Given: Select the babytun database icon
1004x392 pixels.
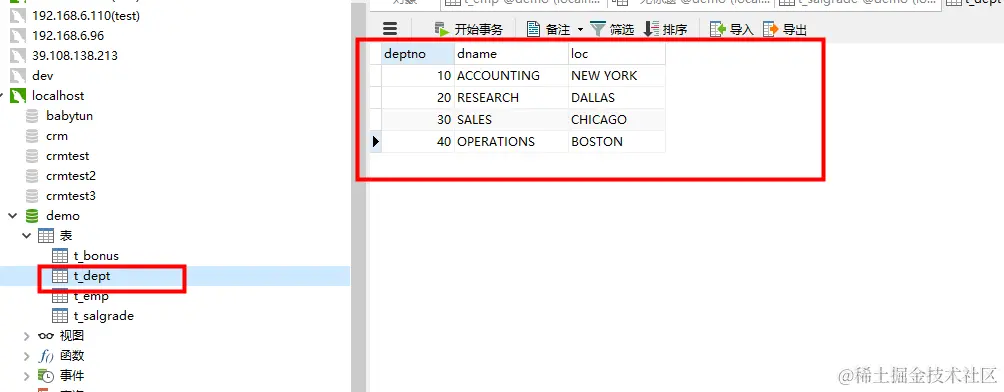Looking at the screenshot, I should (x=31, y=116).
